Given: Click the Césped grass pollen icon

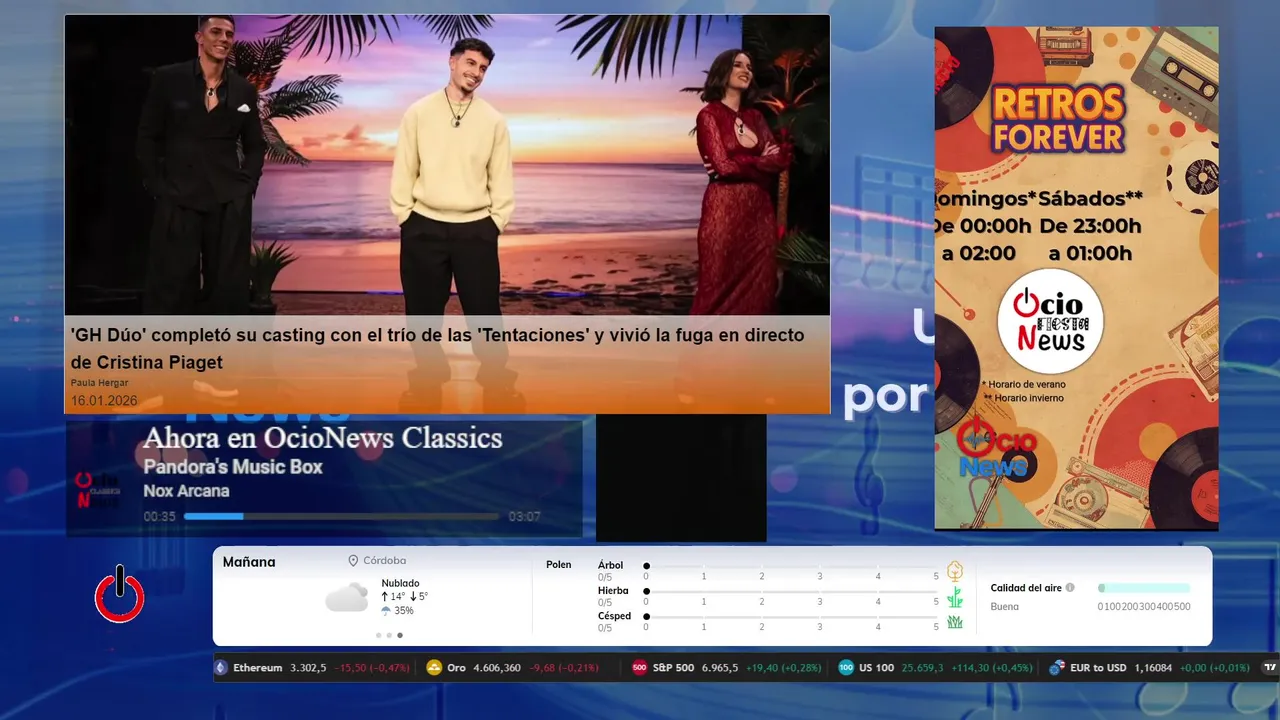Looking at the screenshot, I should (955, 622).
